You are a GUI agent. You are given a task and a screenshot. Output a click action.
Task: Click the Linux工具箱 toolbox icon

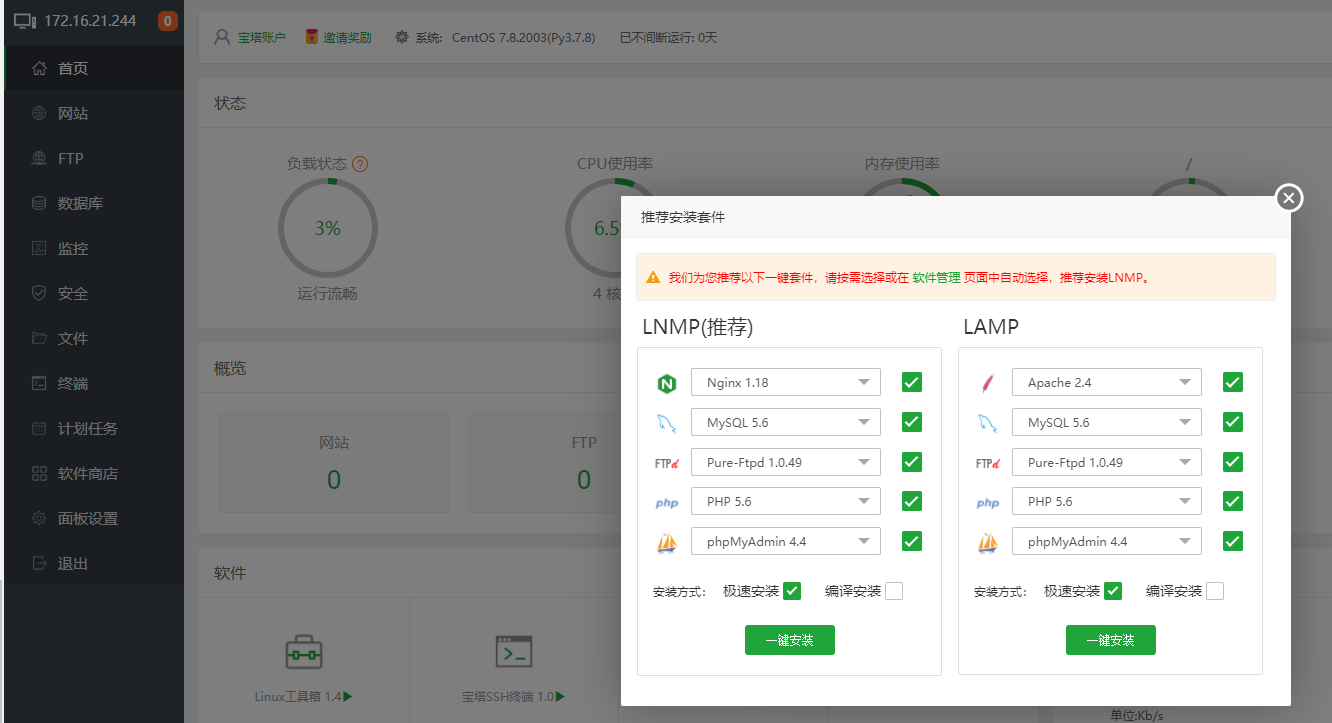(304, 652)
